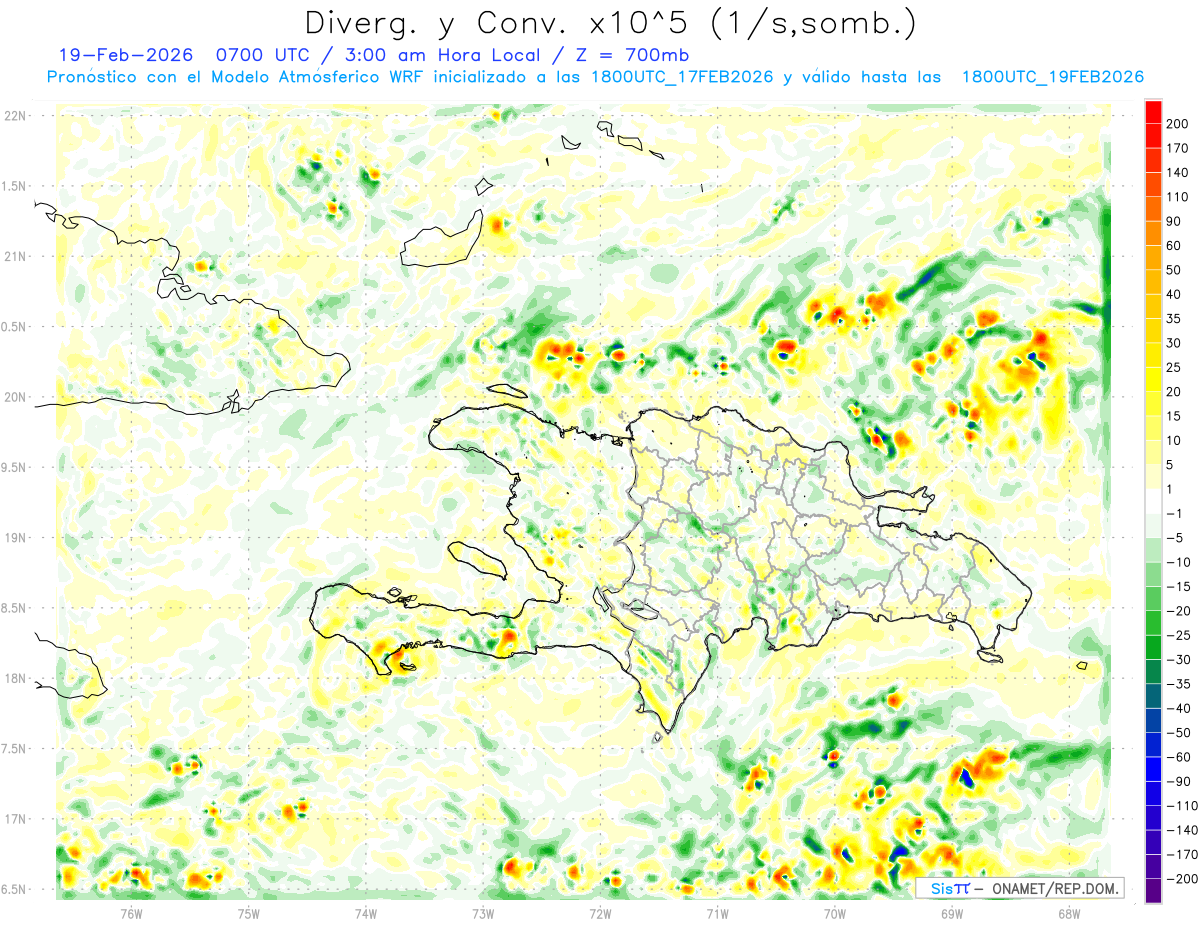The image size is (1200, 927).
Task: Click the '-50' value on the color scale
Action: click(x=1178, y=733)
